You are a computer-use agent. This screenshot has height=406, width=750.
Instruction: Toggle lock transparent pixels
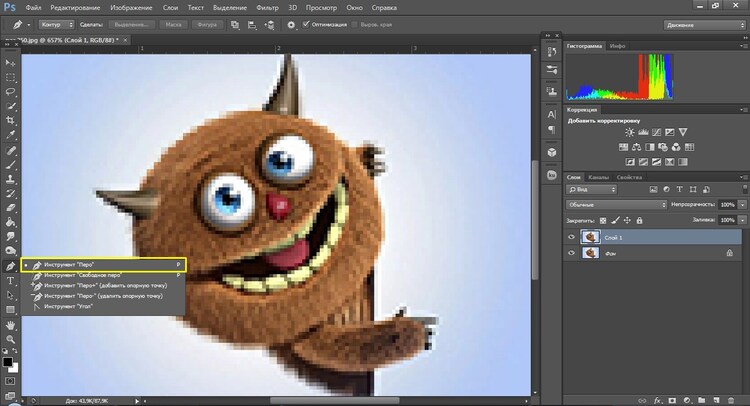tap(603, 220)
